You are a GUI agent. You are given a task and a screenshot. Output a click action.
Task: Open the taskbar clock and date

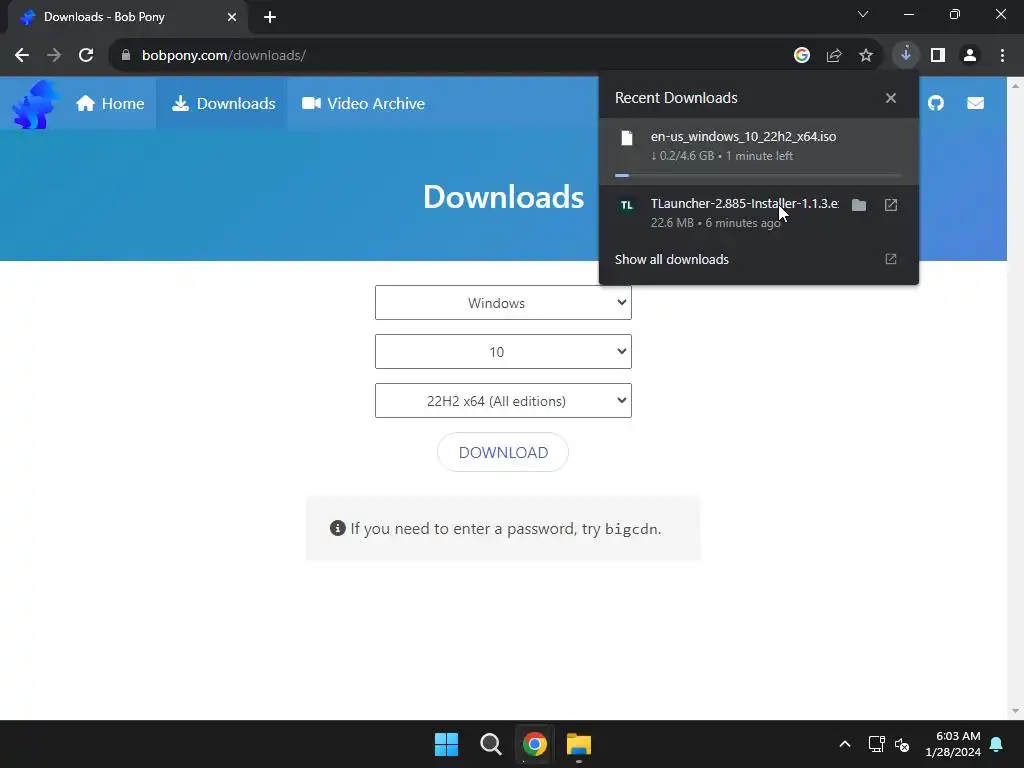(x=953, y=744)
